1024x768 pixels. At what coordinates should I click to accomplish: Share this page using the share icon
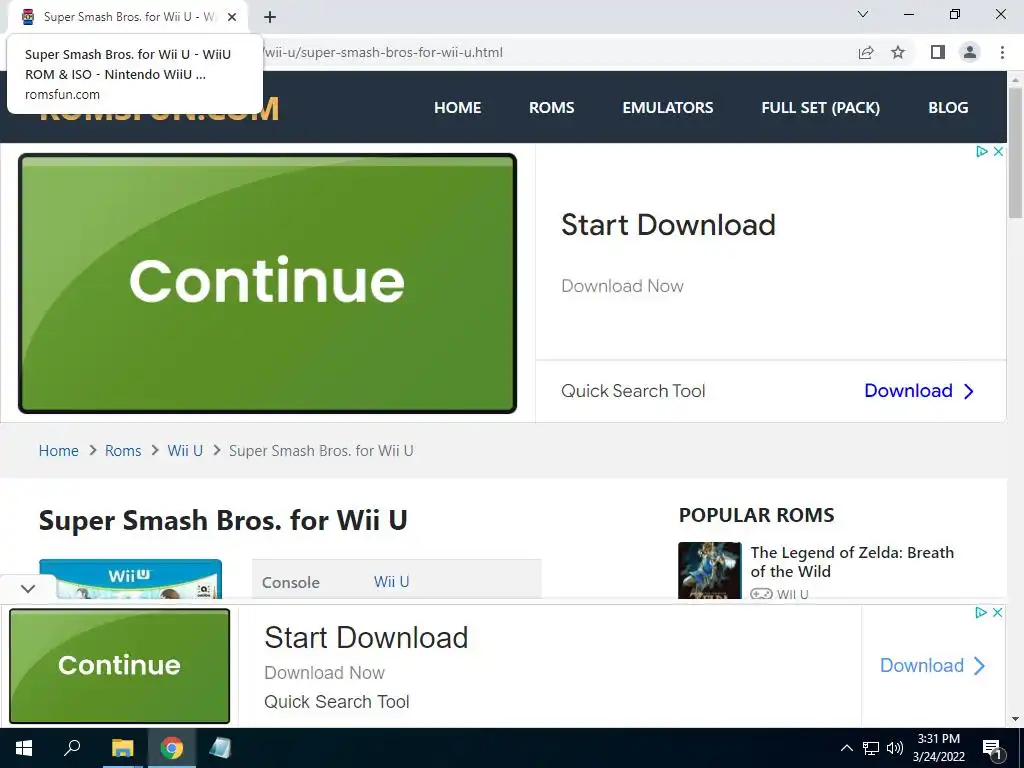pos(866,52)
